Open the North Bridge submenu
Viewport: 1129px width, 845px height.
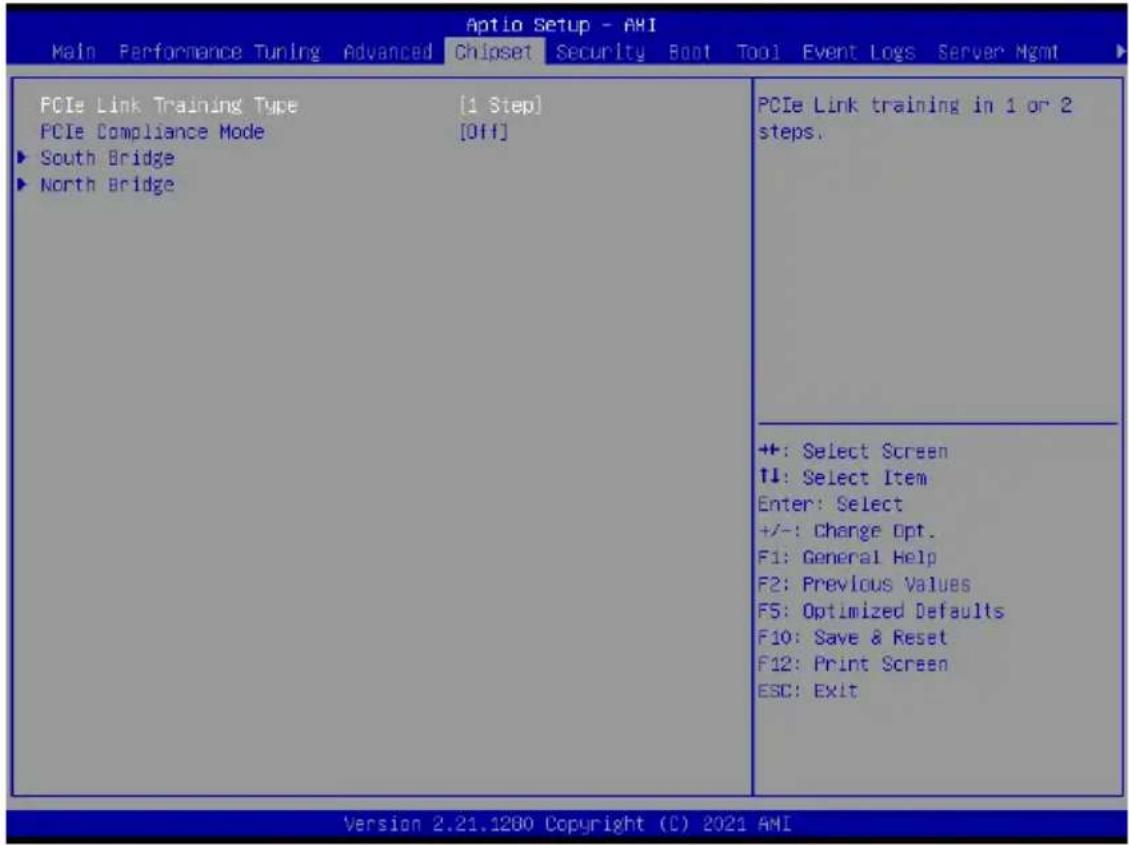tap(107, 185)
